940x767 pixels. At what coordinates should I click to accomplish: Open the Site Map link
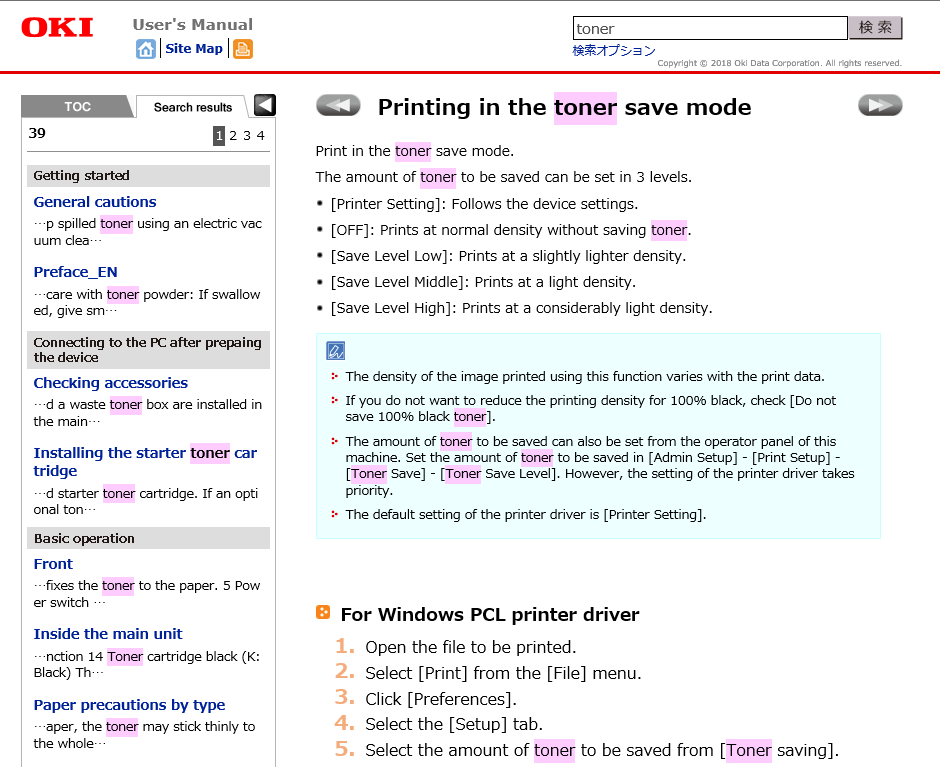click(194, 49)
